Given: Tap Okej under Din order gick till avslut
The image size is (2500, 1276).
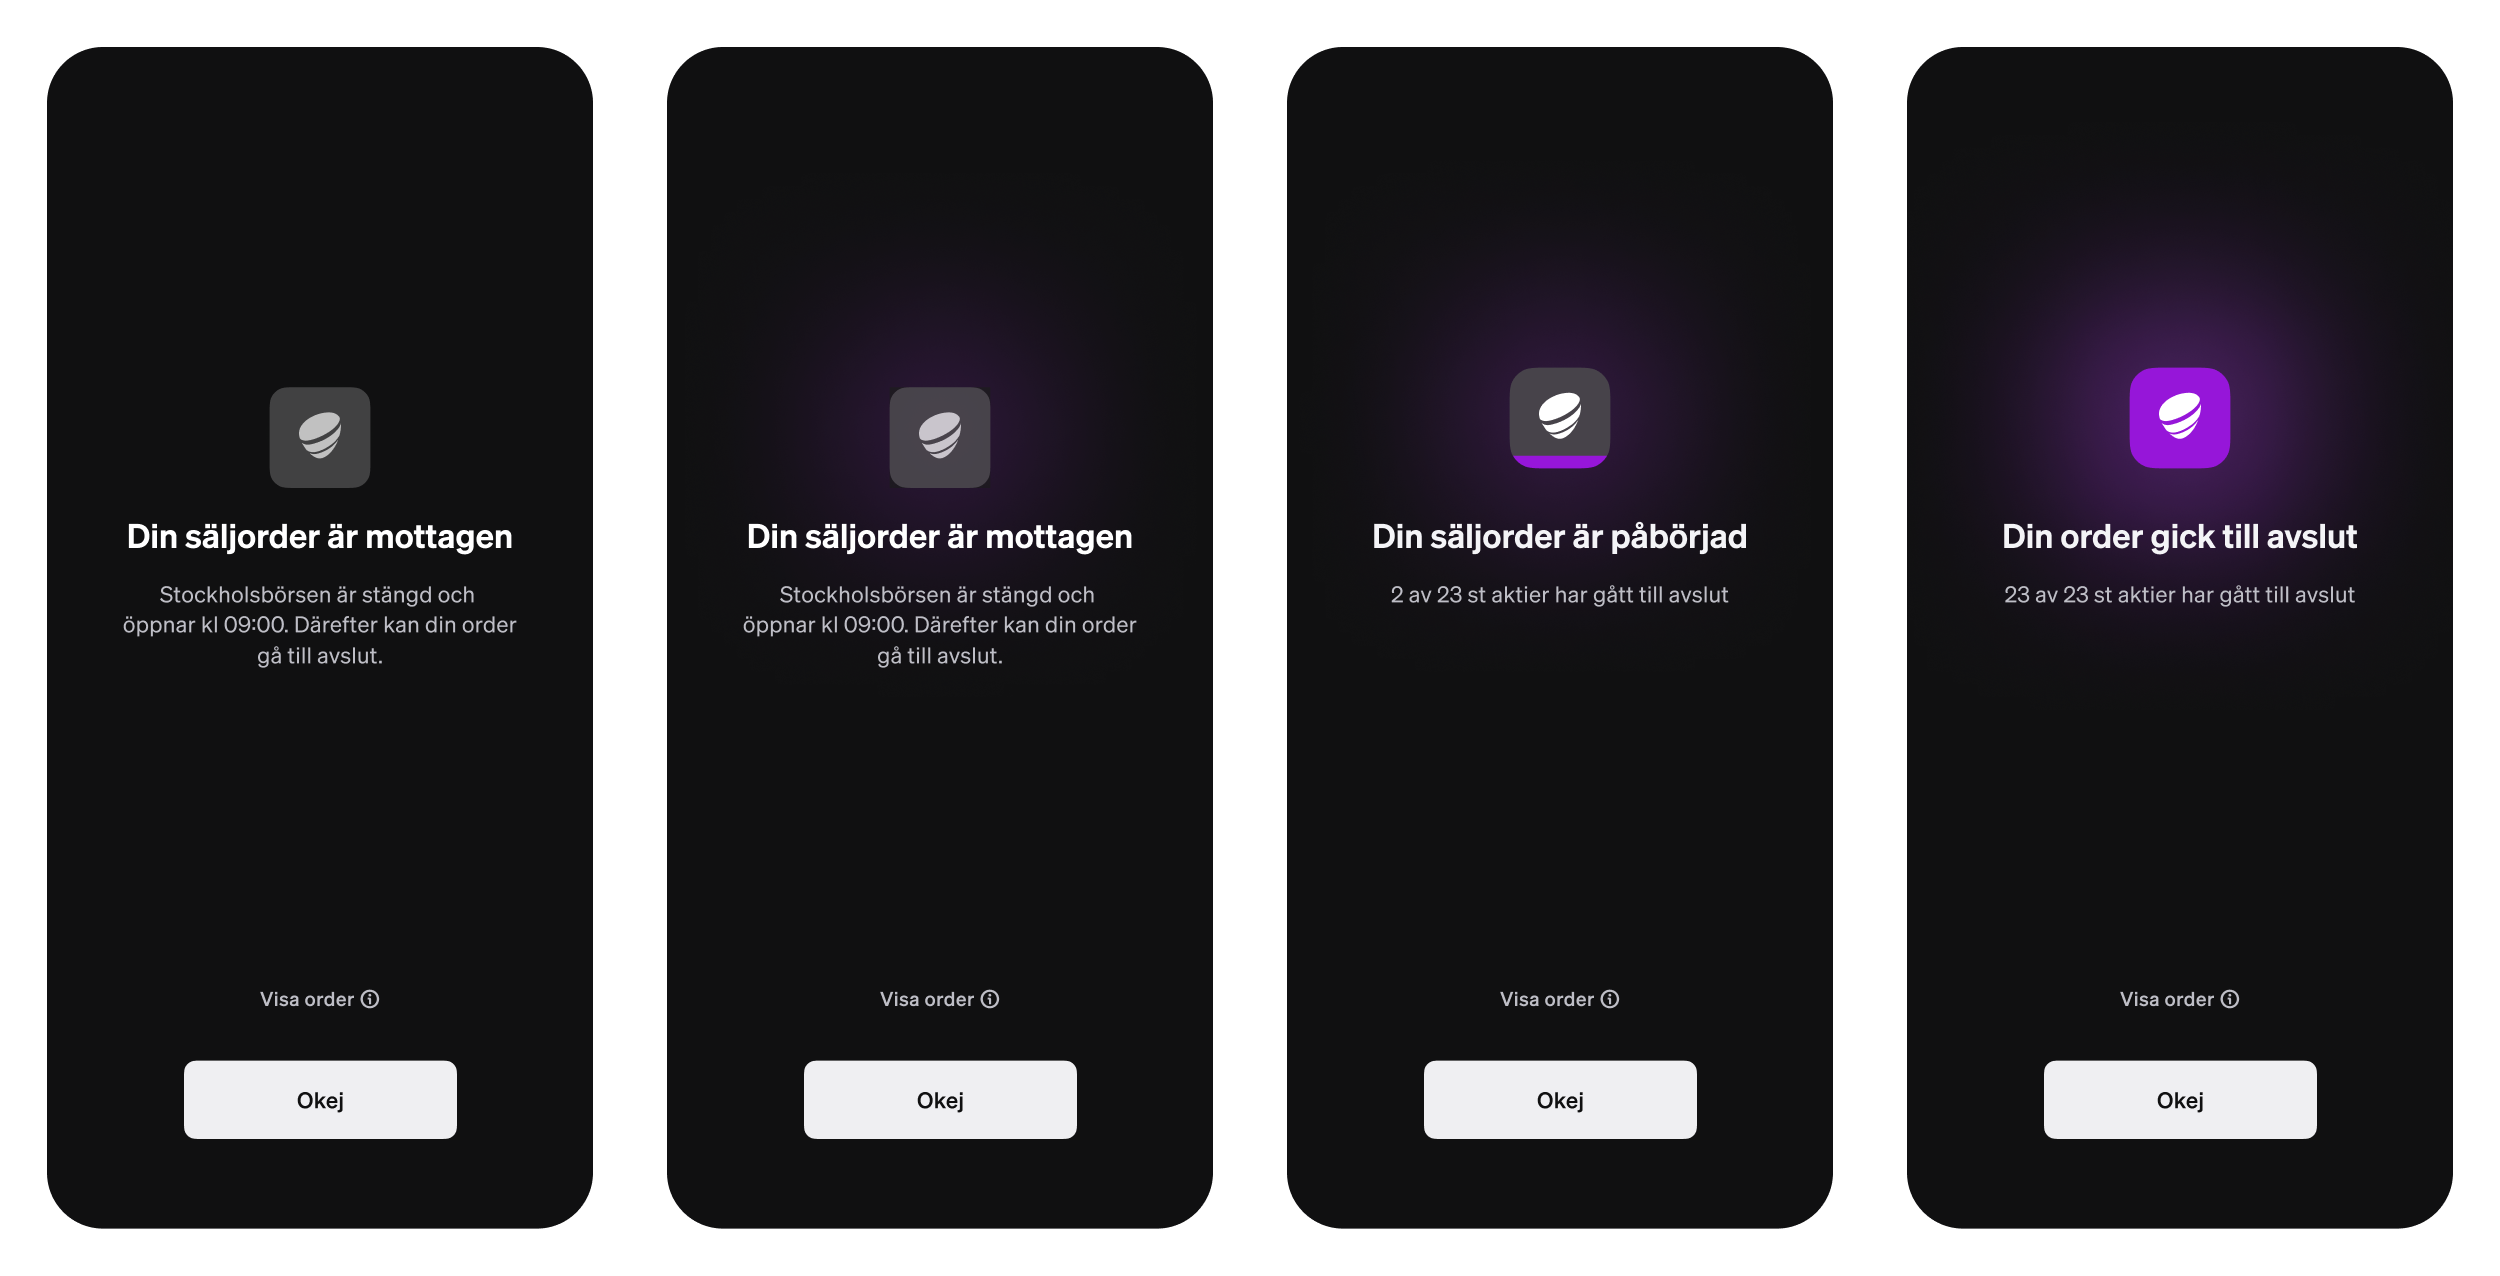Looking at the screenshot, I should click(2180, 1100).
